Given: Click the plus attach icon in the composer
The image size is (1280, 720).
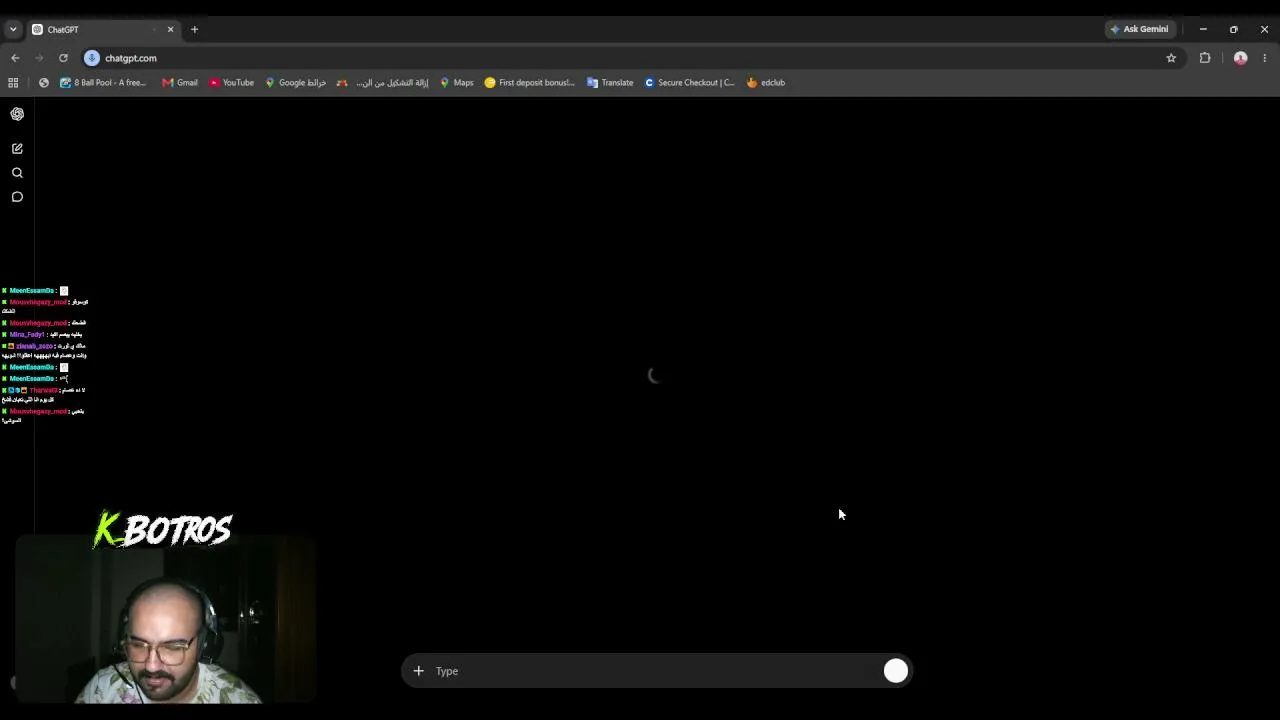Looking at the screenshot, I should [418, 671].
